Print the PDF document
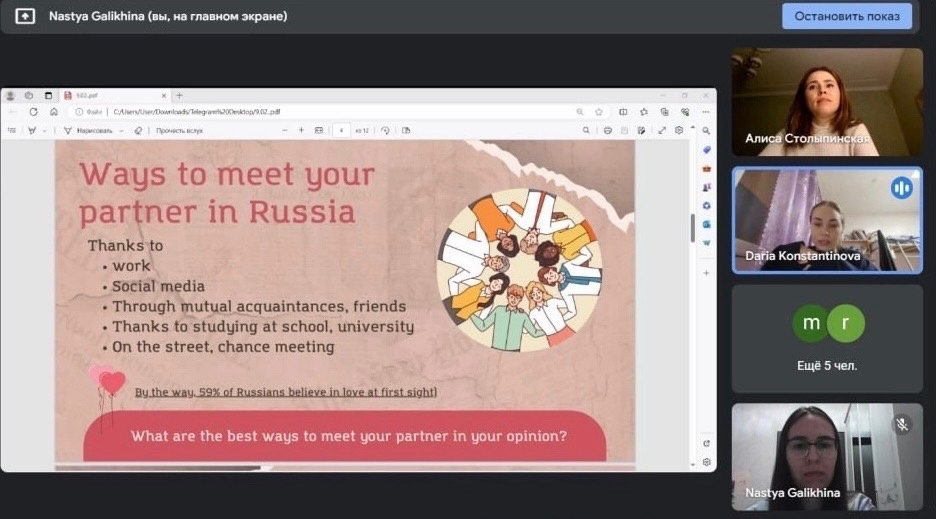The image size is (936, 519). [x=607, y=130]
